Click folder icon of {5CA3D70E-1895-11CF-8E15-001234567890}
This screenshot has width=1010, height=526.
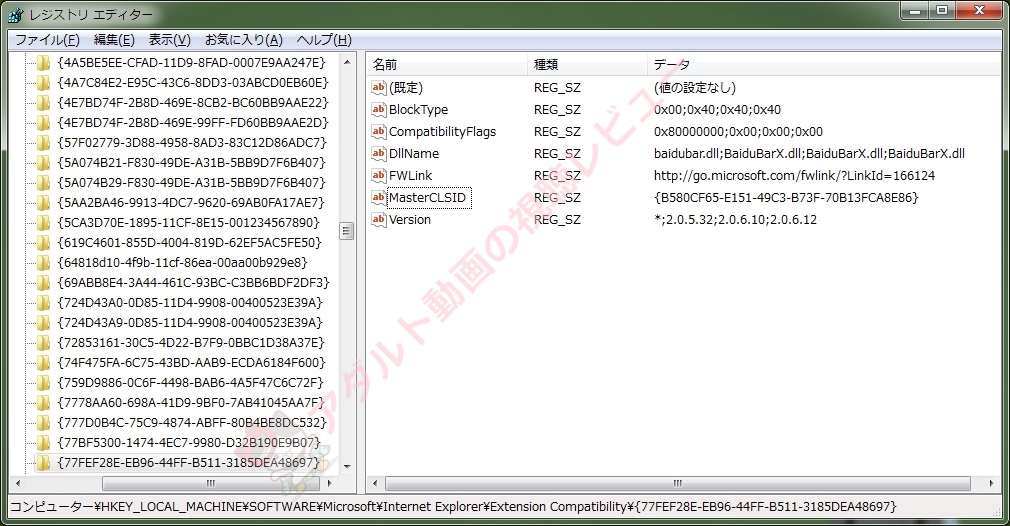pyautogui.click(x=43, y=222)
